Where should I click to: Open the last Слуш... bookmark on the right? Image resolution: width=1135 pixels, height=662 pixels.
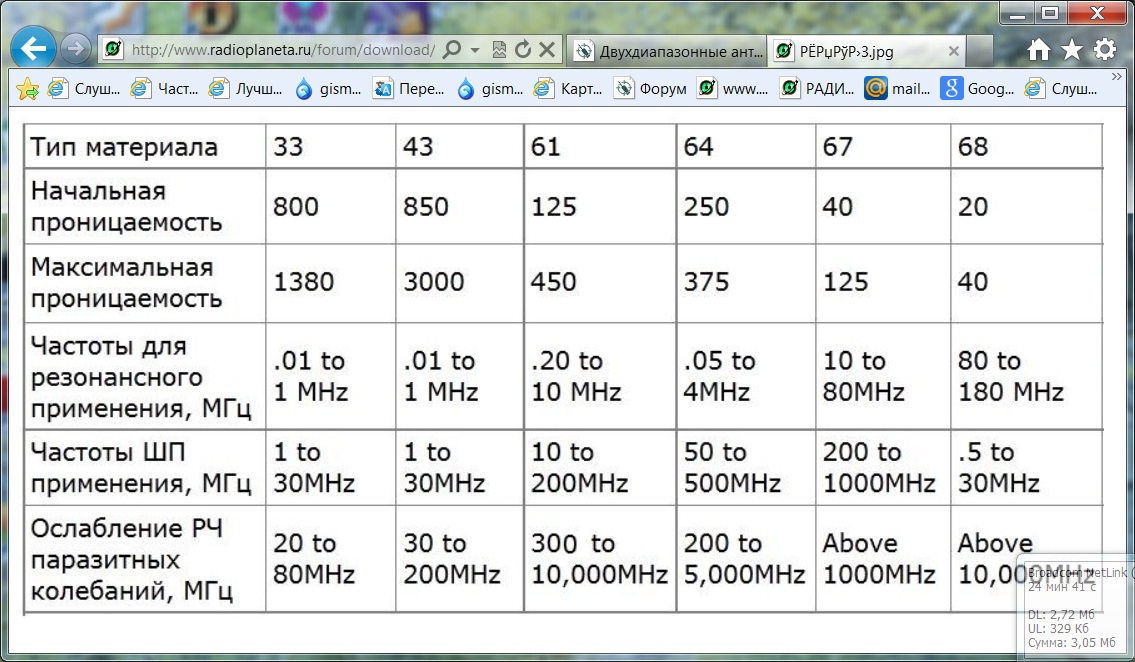(x=1061, y=89)
